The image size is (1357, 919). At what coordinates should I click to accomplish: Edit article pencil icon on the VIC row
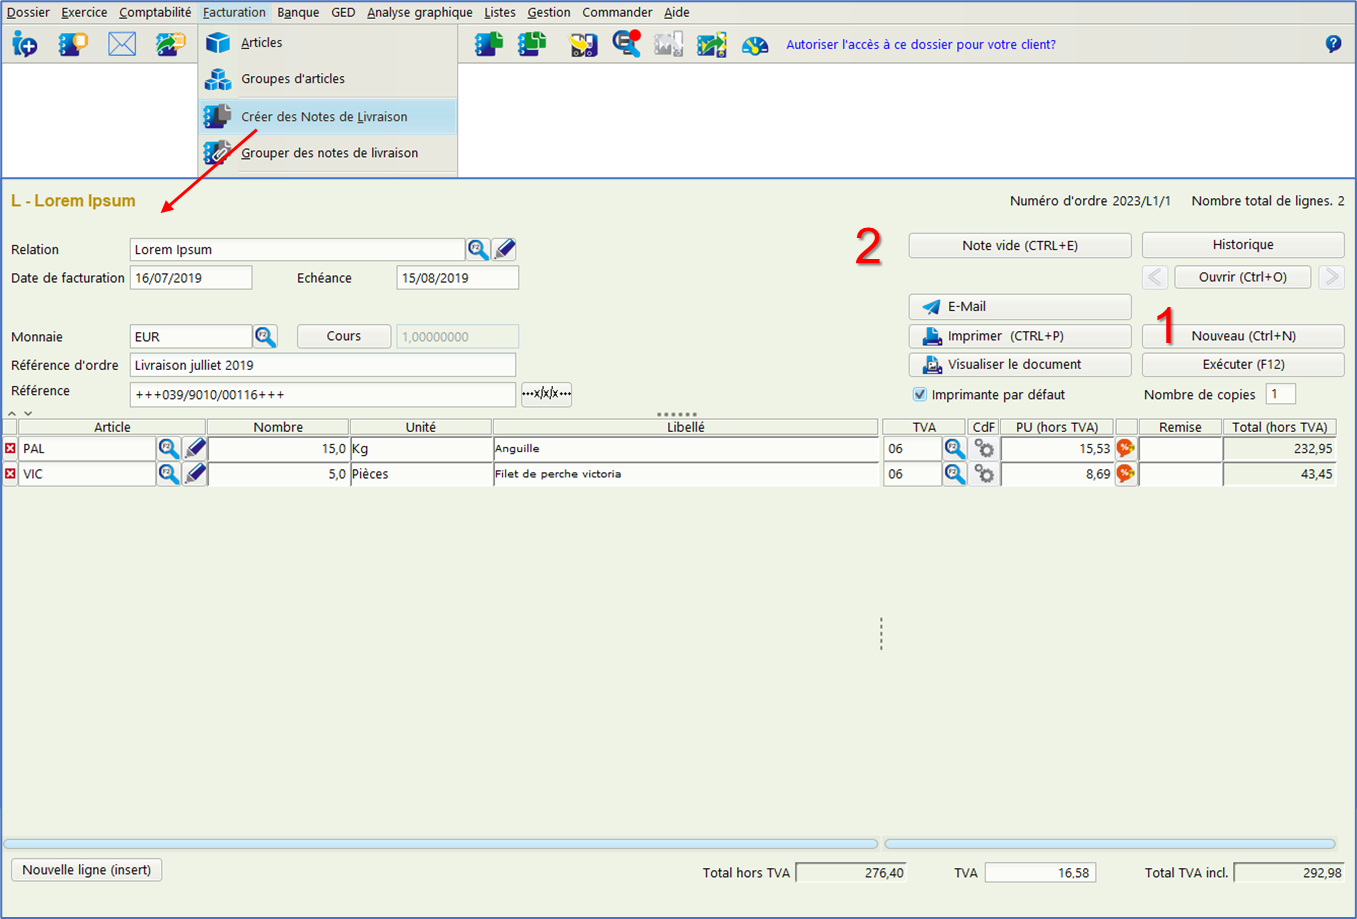195,474
